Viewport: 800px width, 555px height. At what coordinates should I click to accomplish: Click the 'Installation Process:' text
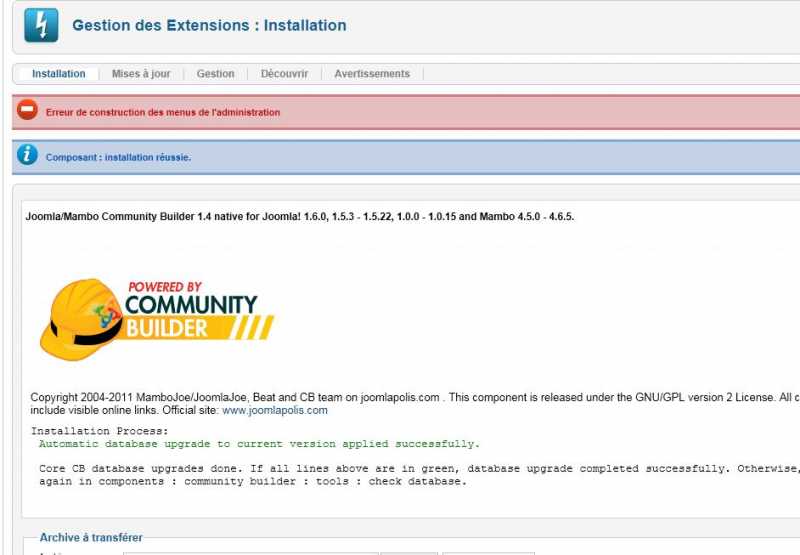[99, 431]
